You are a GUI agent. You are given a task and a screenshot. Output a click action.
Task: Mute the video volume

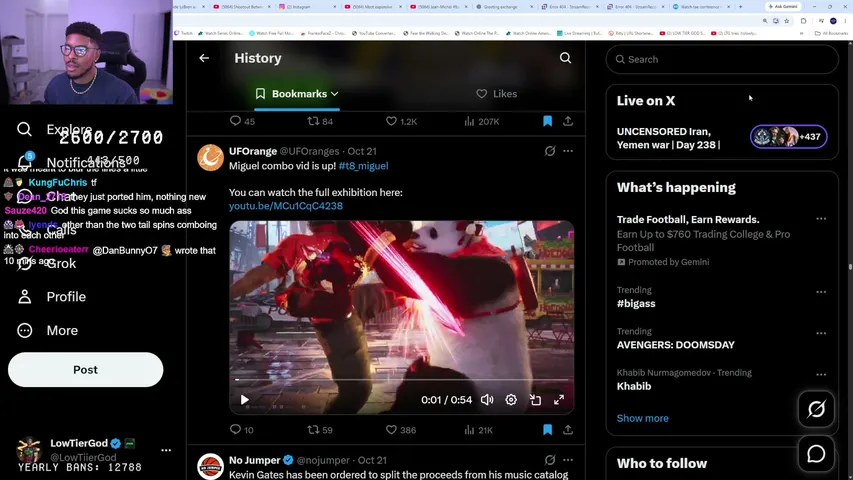[487, 400]
